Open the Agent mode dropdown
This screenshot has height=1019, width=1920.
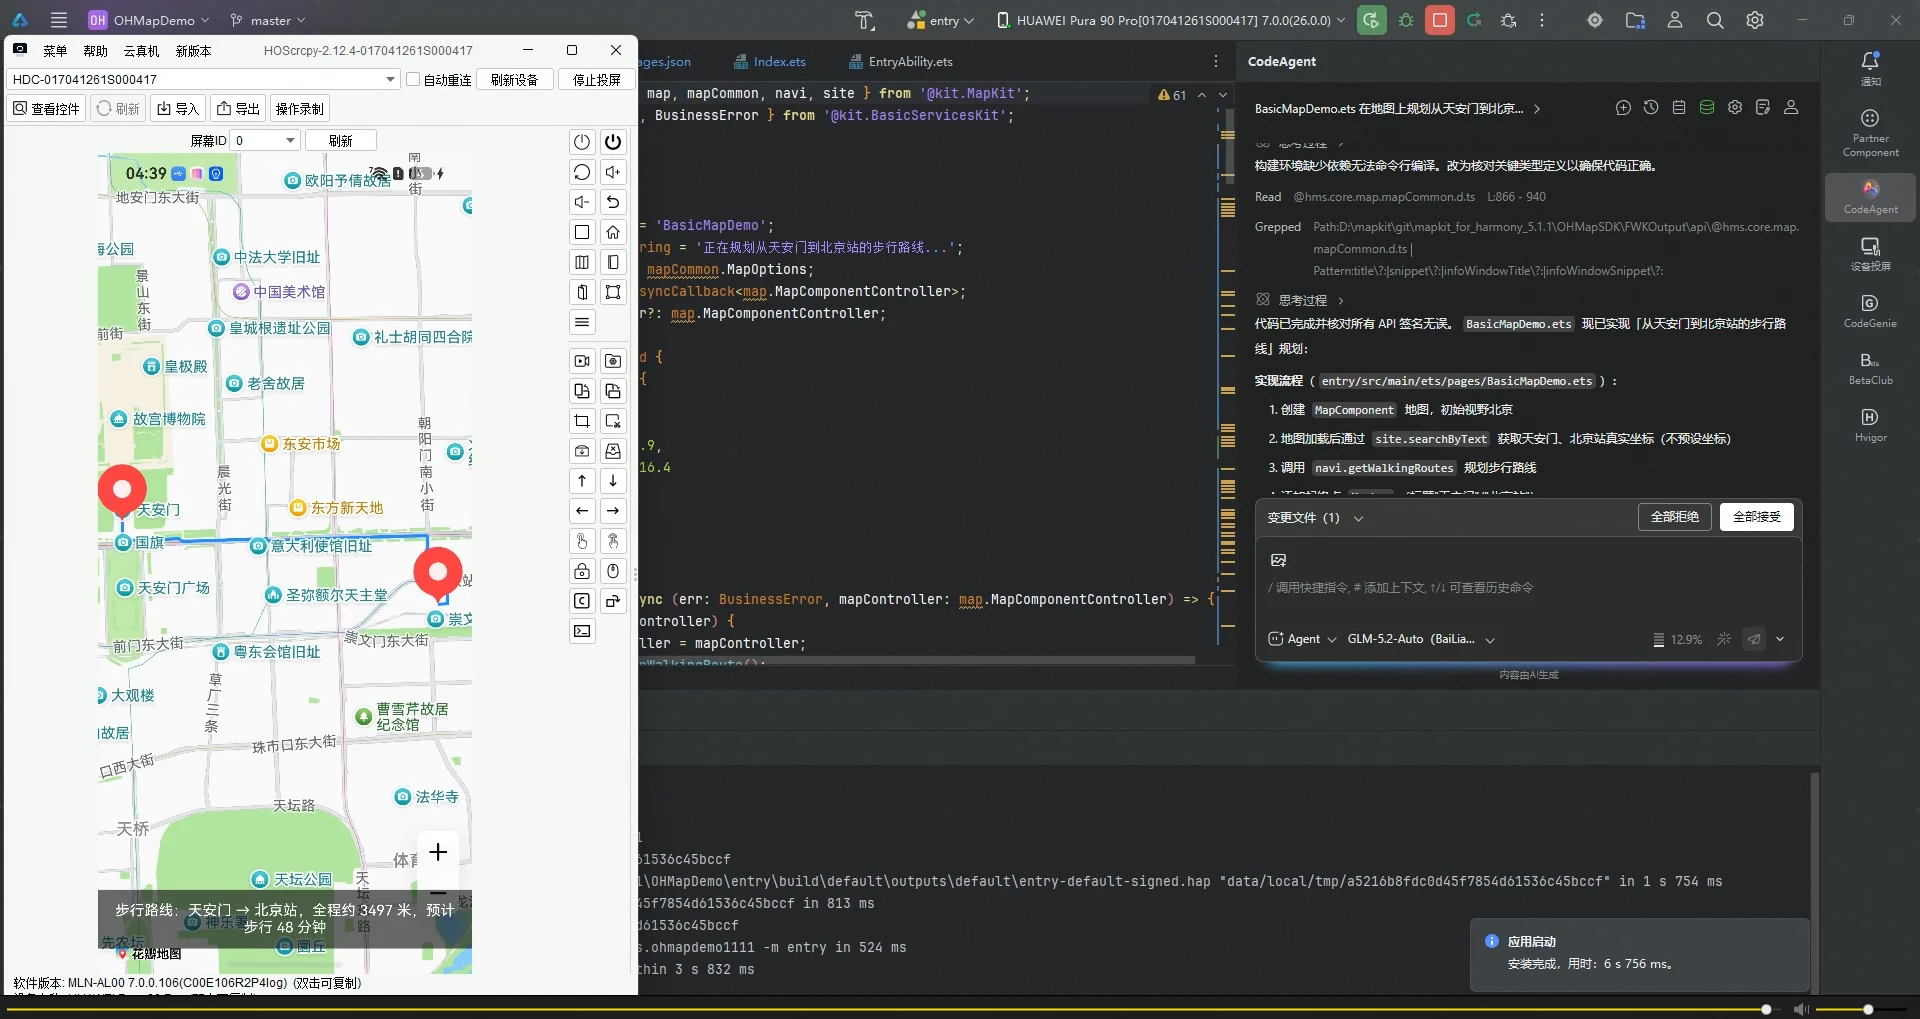coord(1302,639)
